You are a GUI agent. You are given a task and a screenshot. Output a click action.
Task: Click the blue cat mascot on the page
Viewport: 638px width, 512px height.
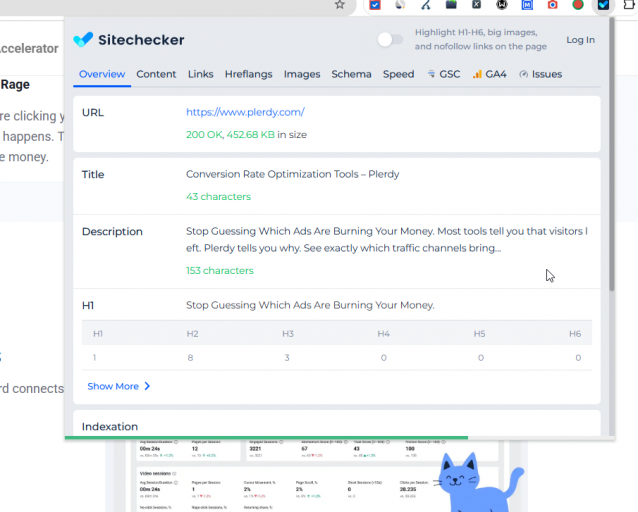477,482
